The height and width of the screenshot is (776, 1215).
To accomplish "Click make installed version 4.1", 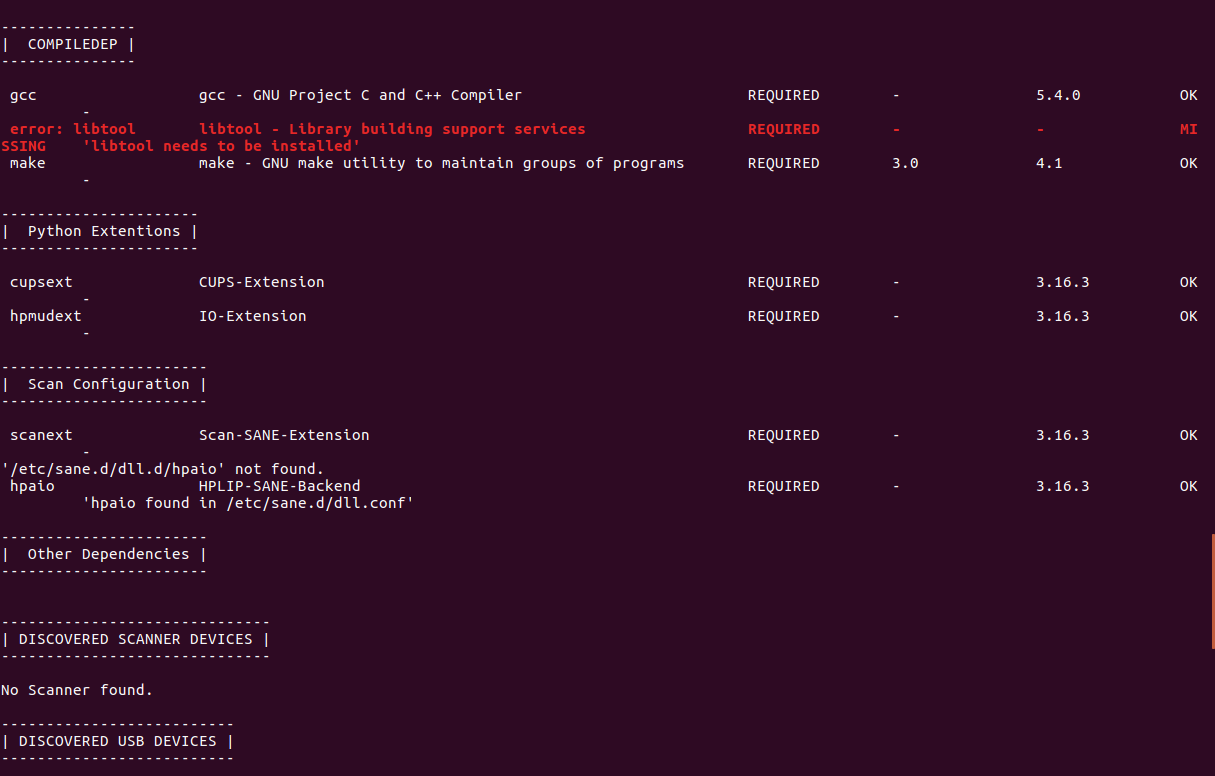I will (1049, 163).
